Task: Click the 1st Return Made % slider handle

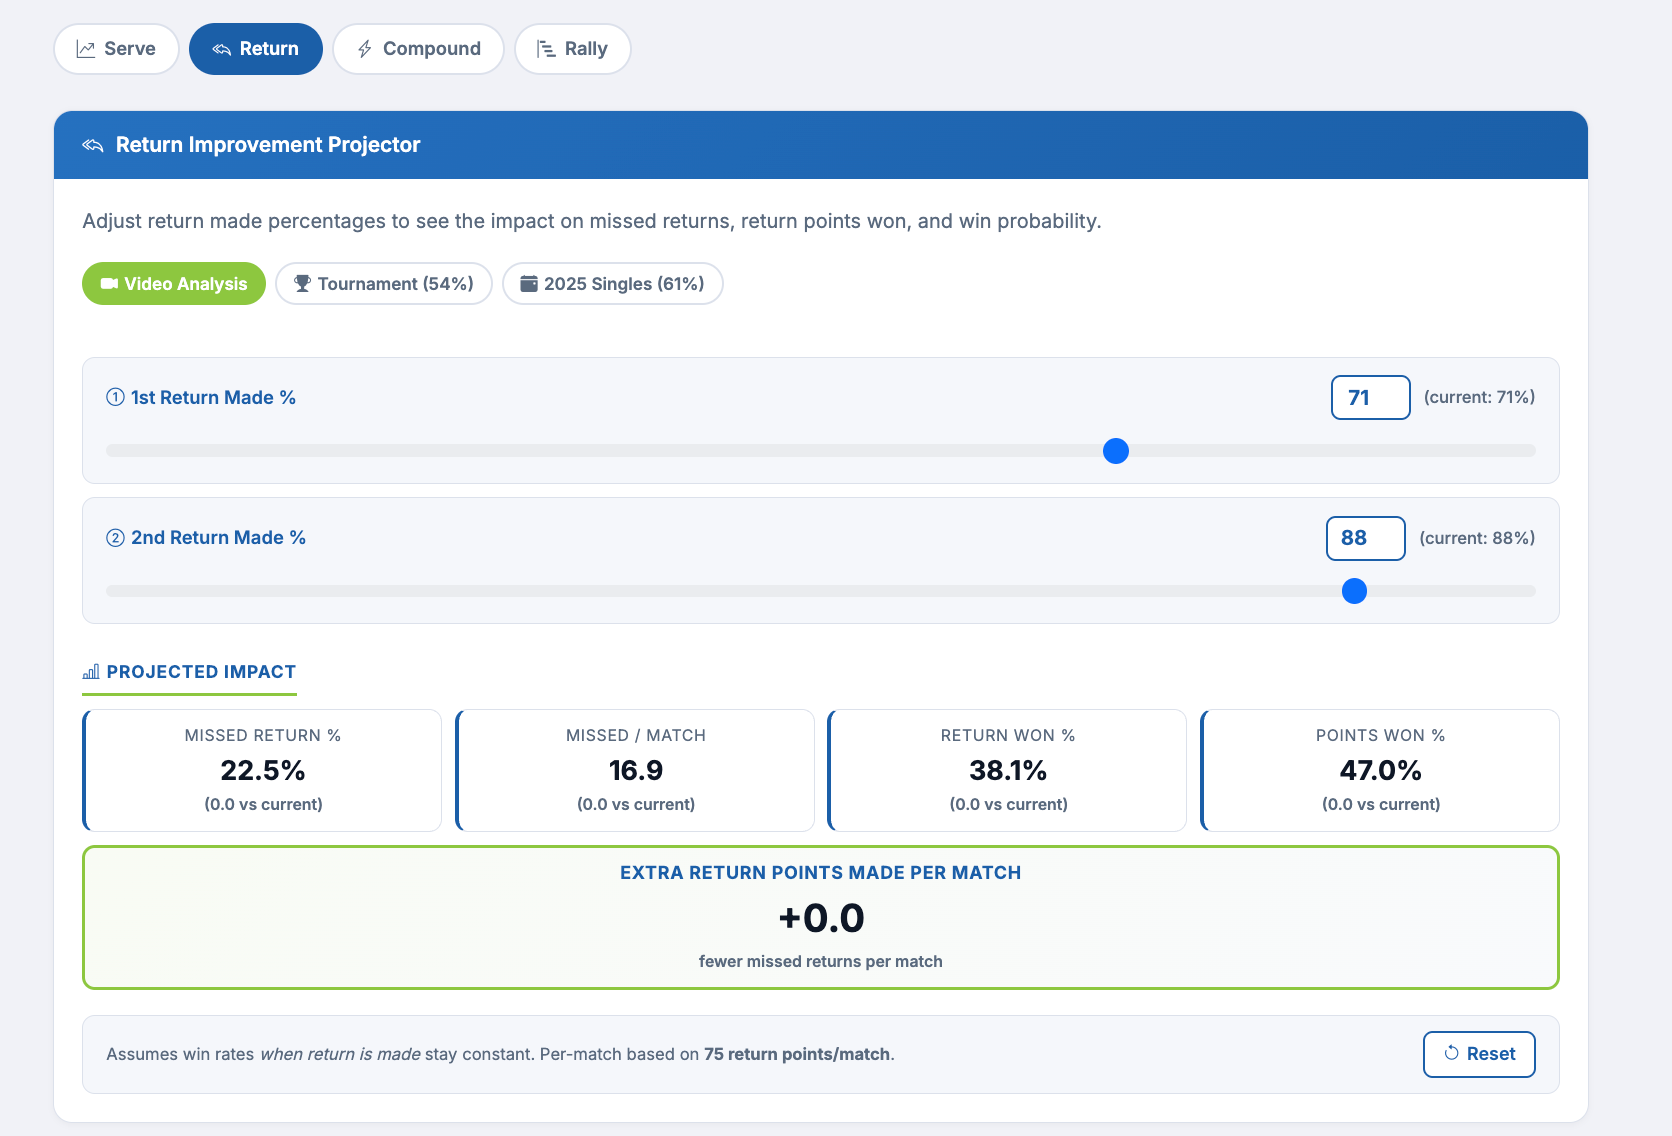Action: [x=1116, y=451]
